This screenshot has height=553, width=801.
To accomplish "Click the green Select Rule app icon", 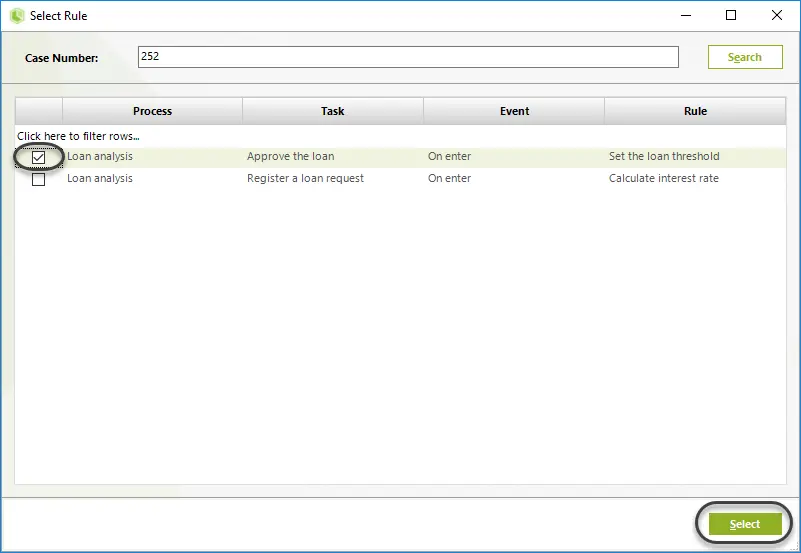I will point(17,16).
